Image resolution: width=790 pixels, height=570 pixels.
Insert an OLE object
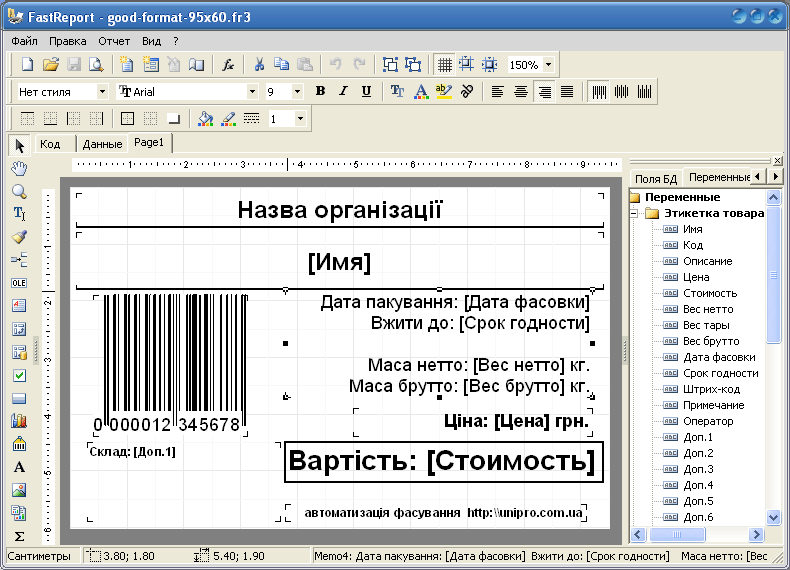click(19, 283)
